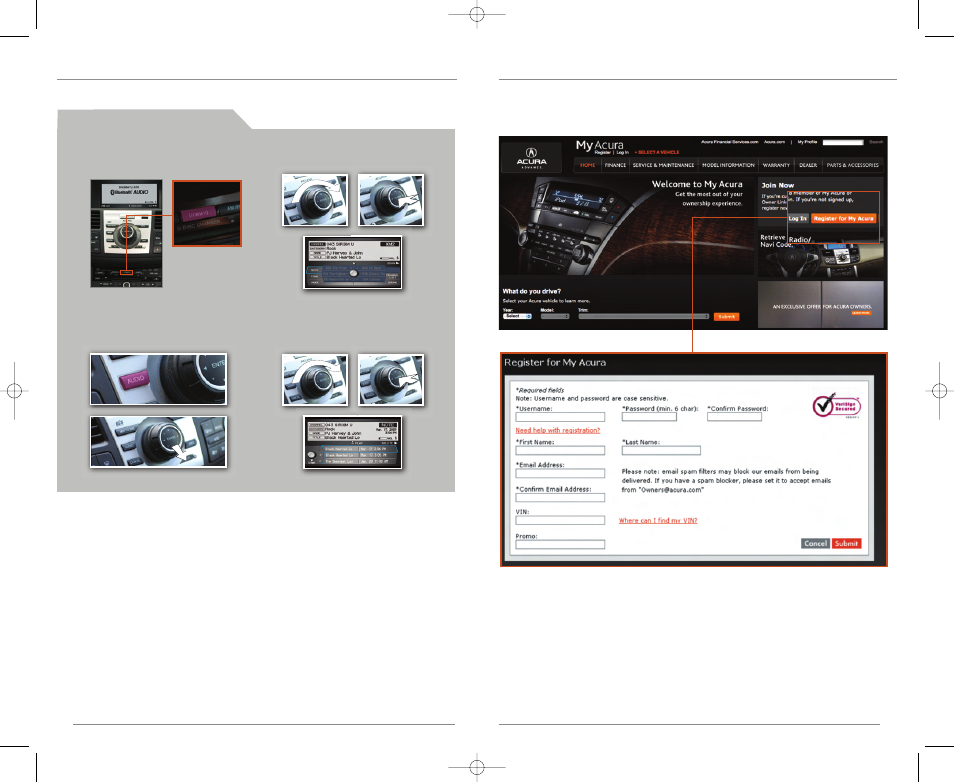Click the Welcome to My Acura dashboard image
The height and width of the screenshot is (782, 954).
point(627,225)
